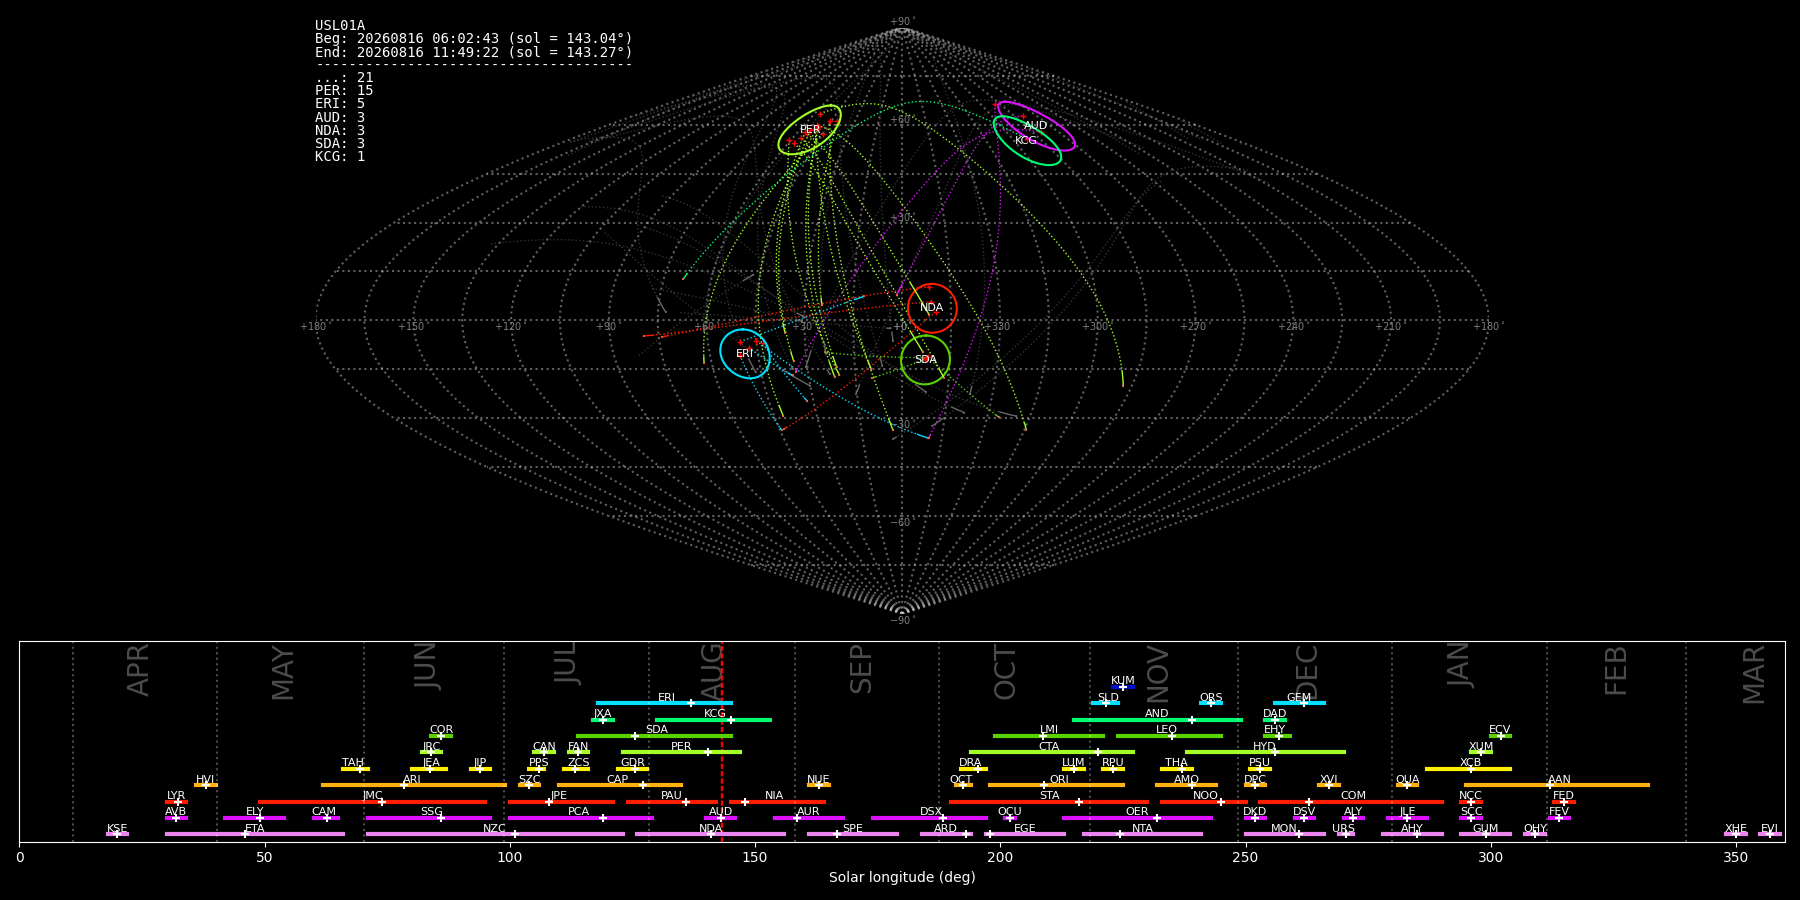Click the PER radiant ellipse on sky map

coord(810,129)
